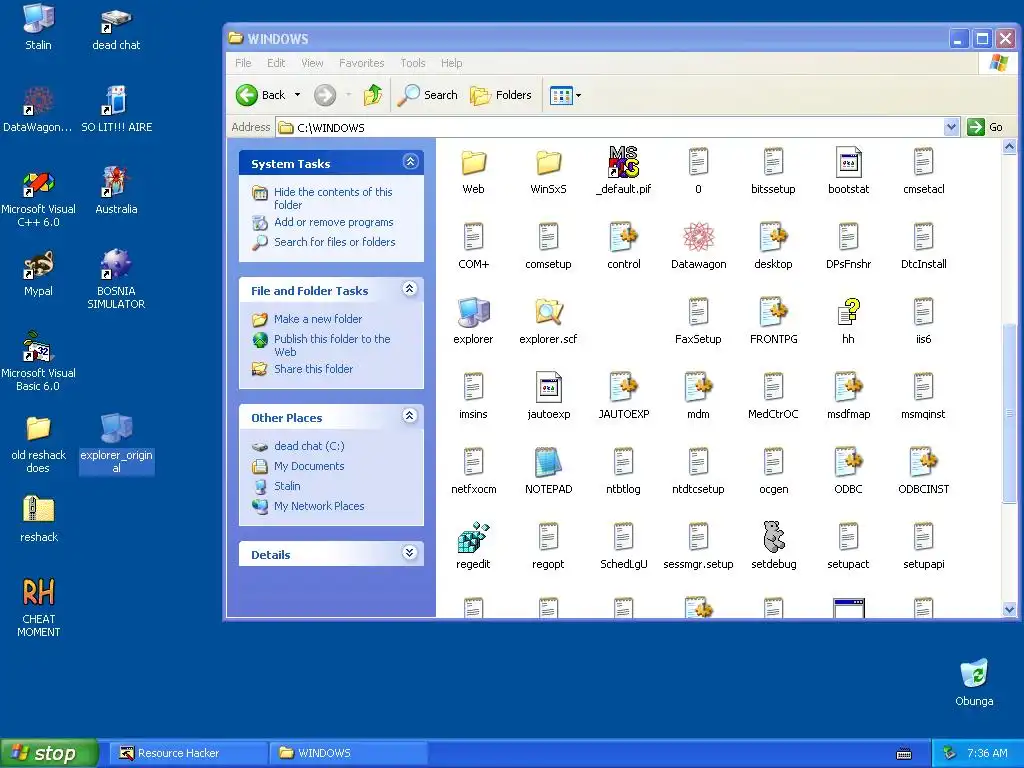Image resolution: width=1024 pixels, height=768 pixels.
Task: Open the regedit registry editor icon
Action: (473, 537)
